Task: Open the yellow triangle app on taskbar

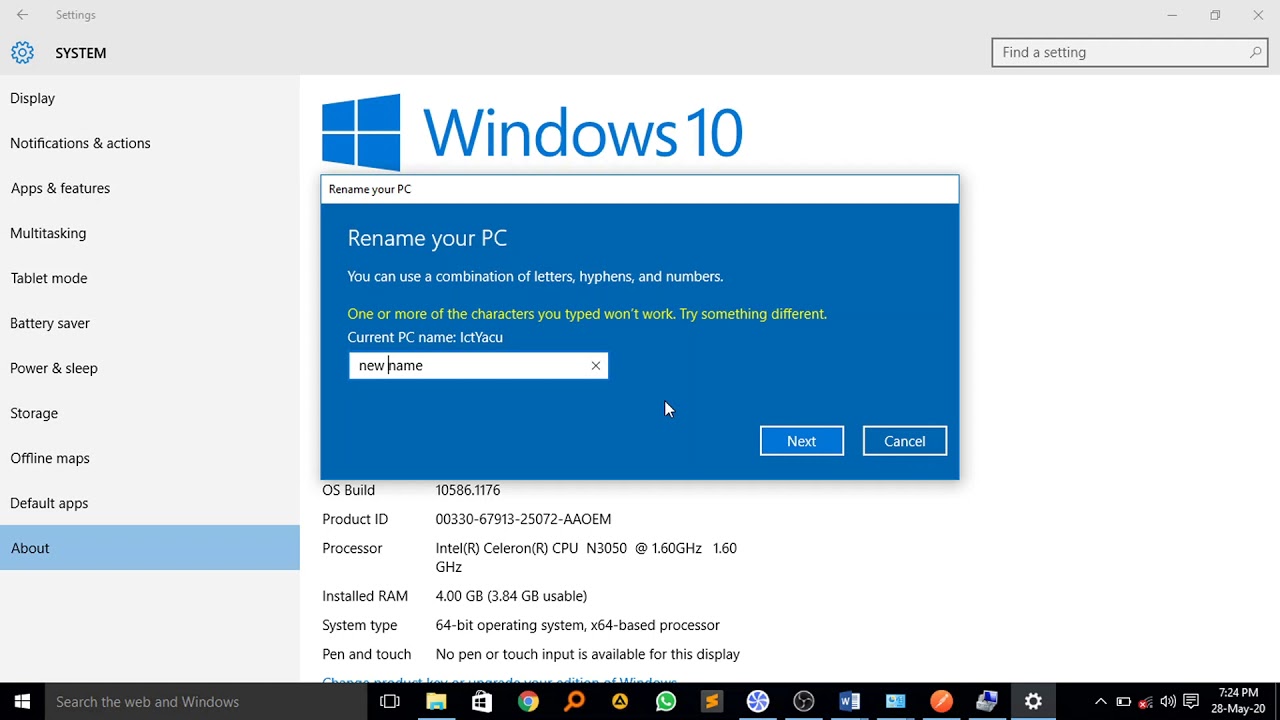Action: (x=620, y=702)
